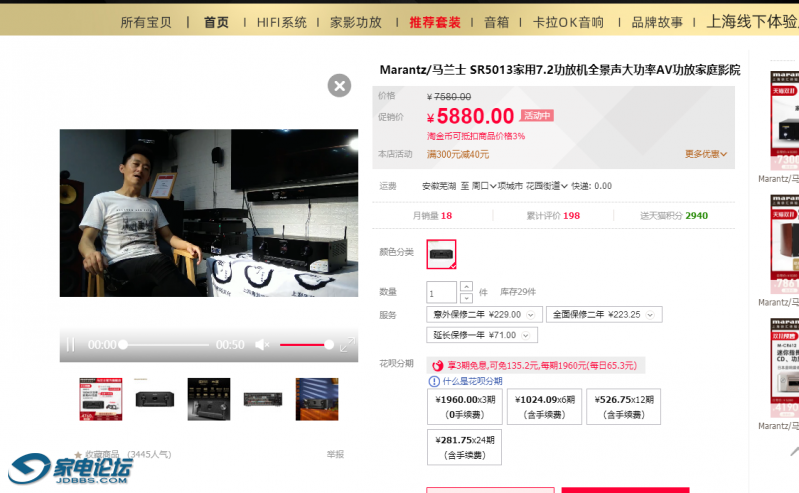Click the 花呗分期 info circle icon

point(434,381)
